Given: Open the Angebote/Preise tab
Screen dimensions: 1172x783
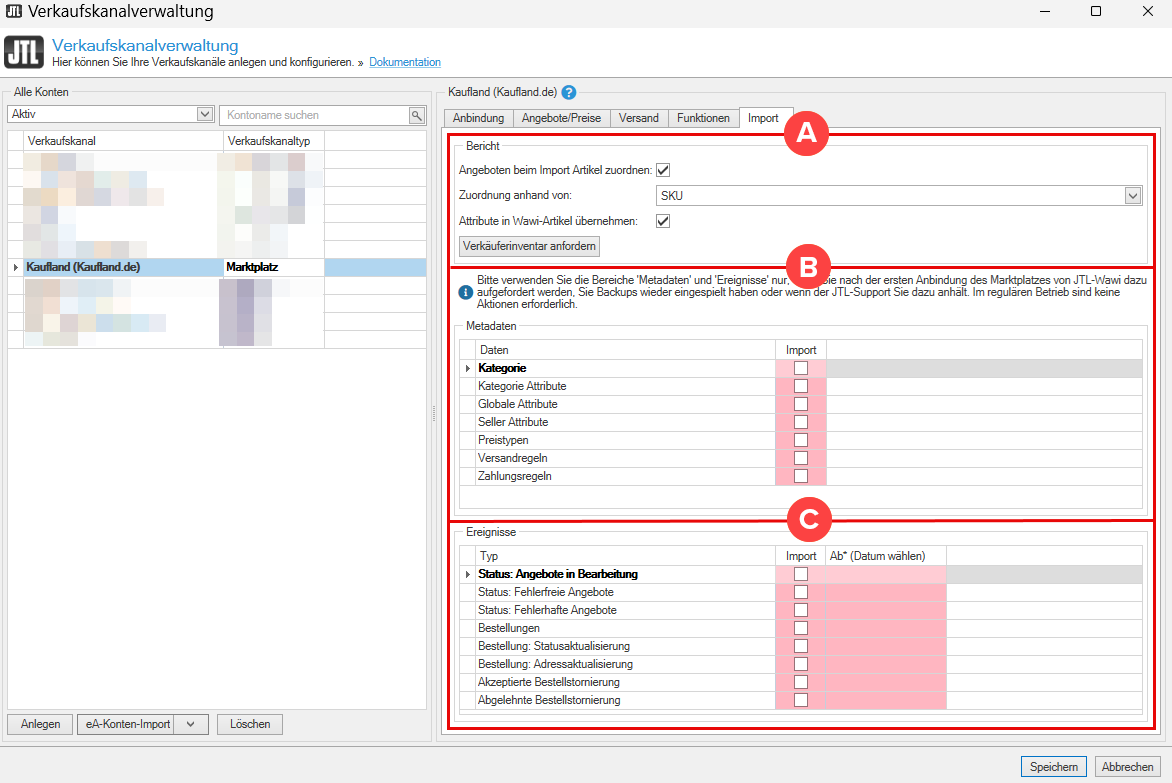Looking at the screenshot, I should click(561, 118).
